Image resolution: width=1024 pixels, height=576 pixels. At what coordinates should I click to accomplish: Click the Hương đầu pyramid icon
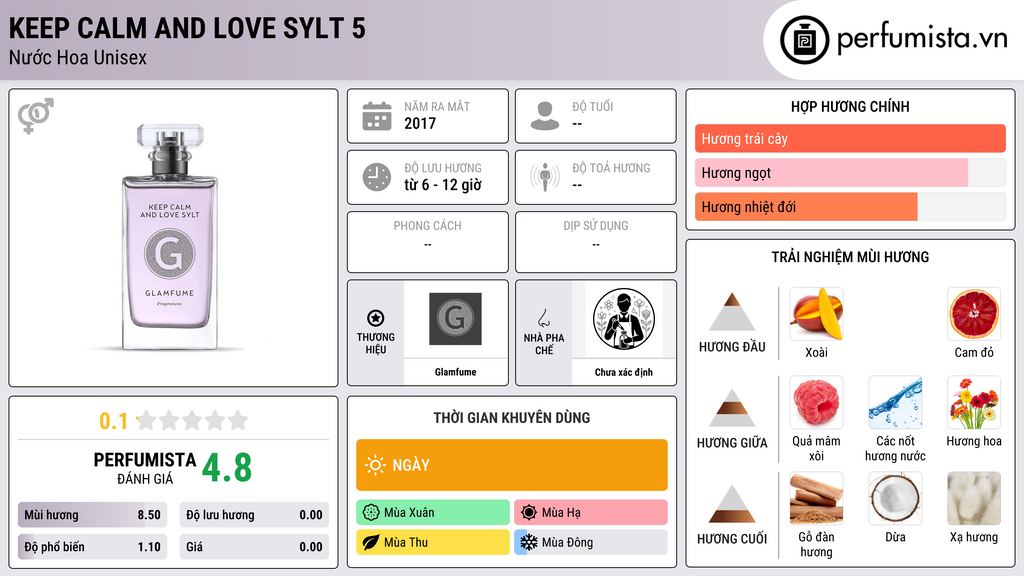coord(732,312)
